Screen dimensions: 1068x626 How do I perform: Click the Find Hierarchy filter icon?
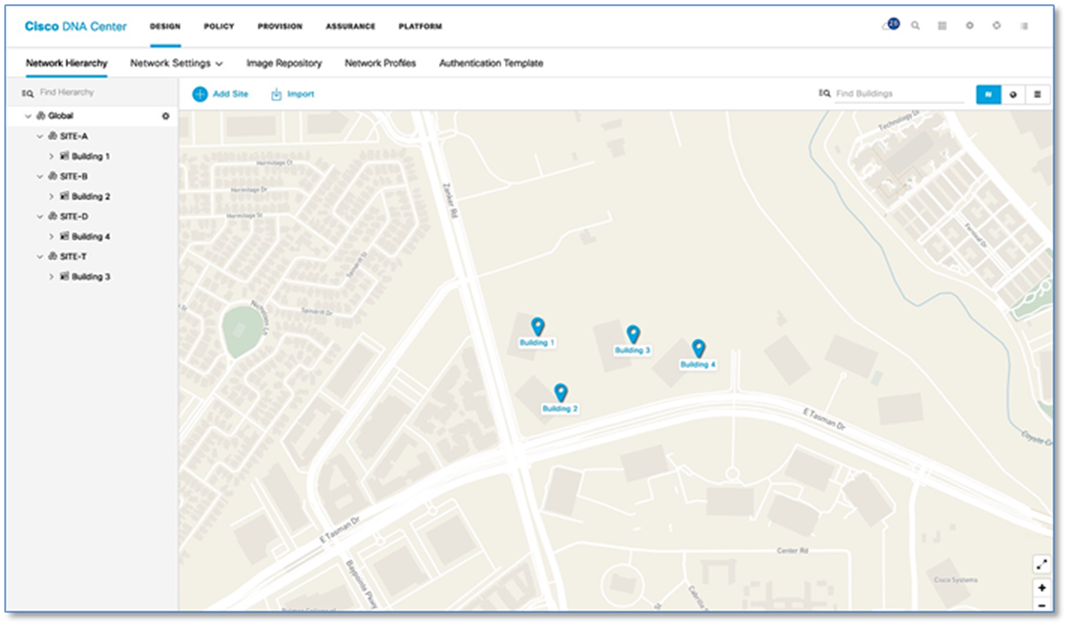[27, 93]
